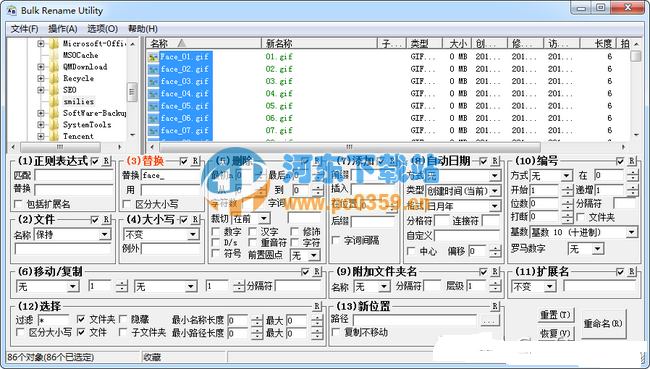Open the 类型 创建时间(当前) dropdown
Viewport: 650px width, 369px height.
pyautogui.click(x=495, y=191)
